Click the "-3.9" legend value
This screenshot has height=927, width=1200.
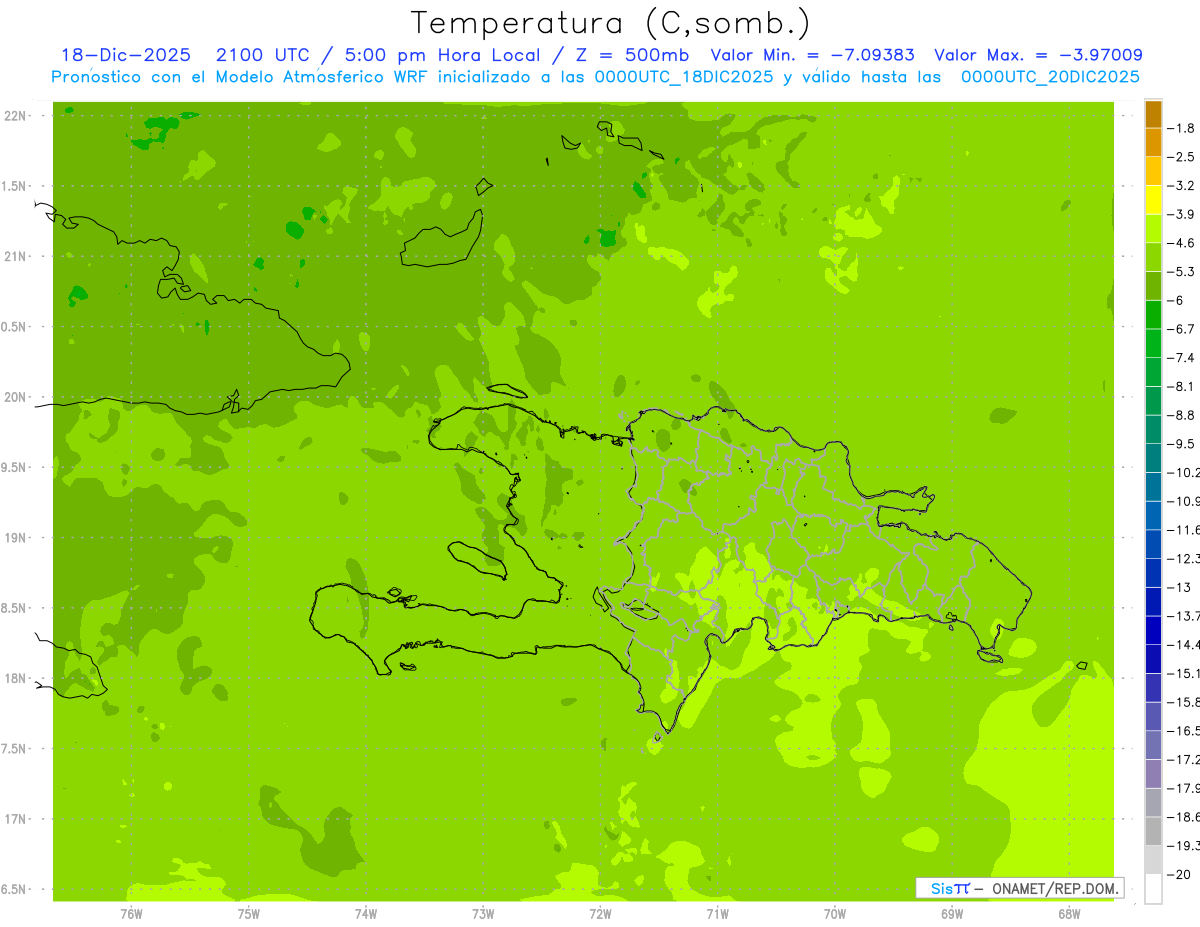pos(1180,214)
